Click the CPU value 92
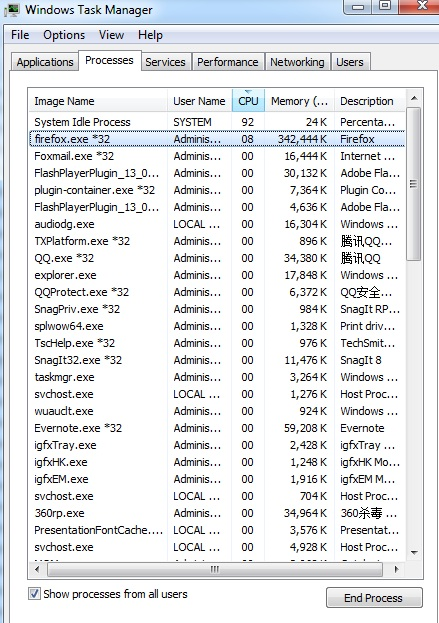This screenshot has height=623, width=439. tap(248, 122)
